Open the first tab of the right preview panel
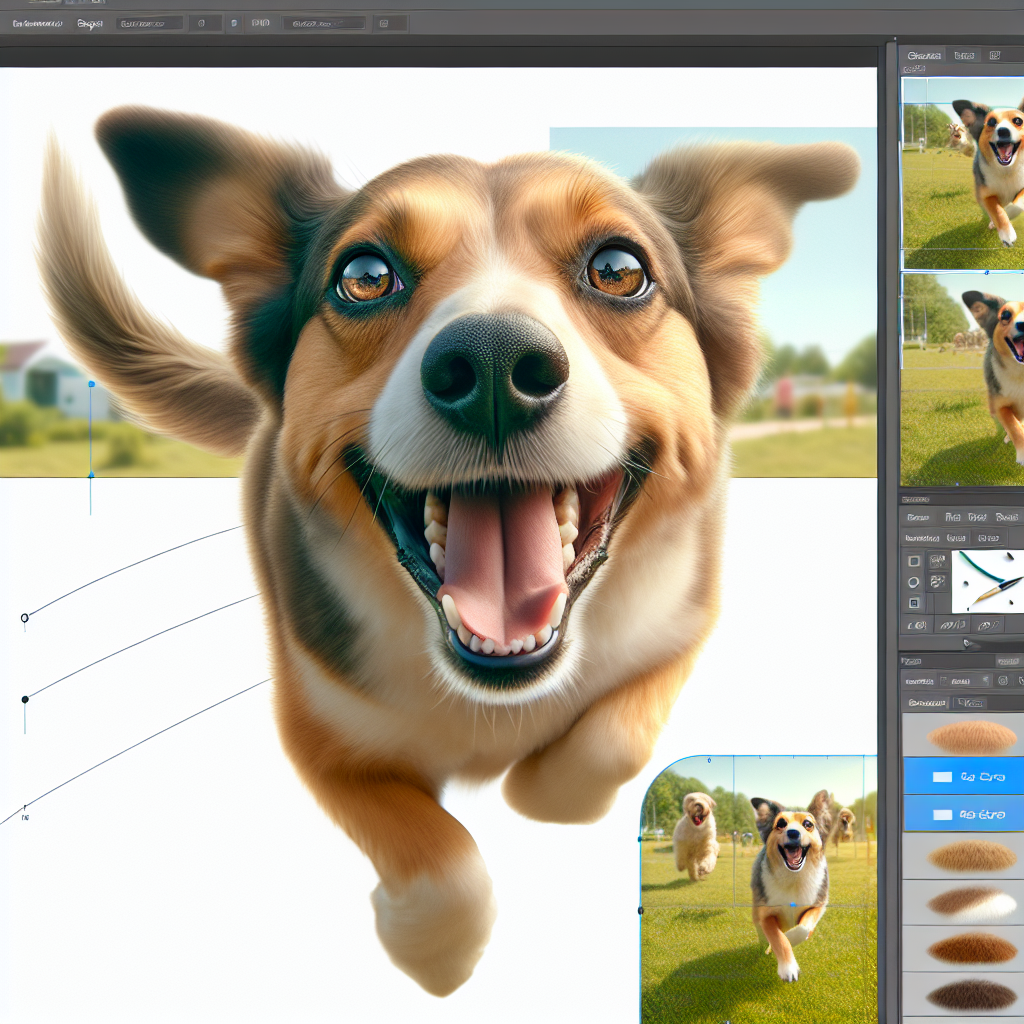The image size is (1024, 1024). pyautogui.click(x=924, y=56)
